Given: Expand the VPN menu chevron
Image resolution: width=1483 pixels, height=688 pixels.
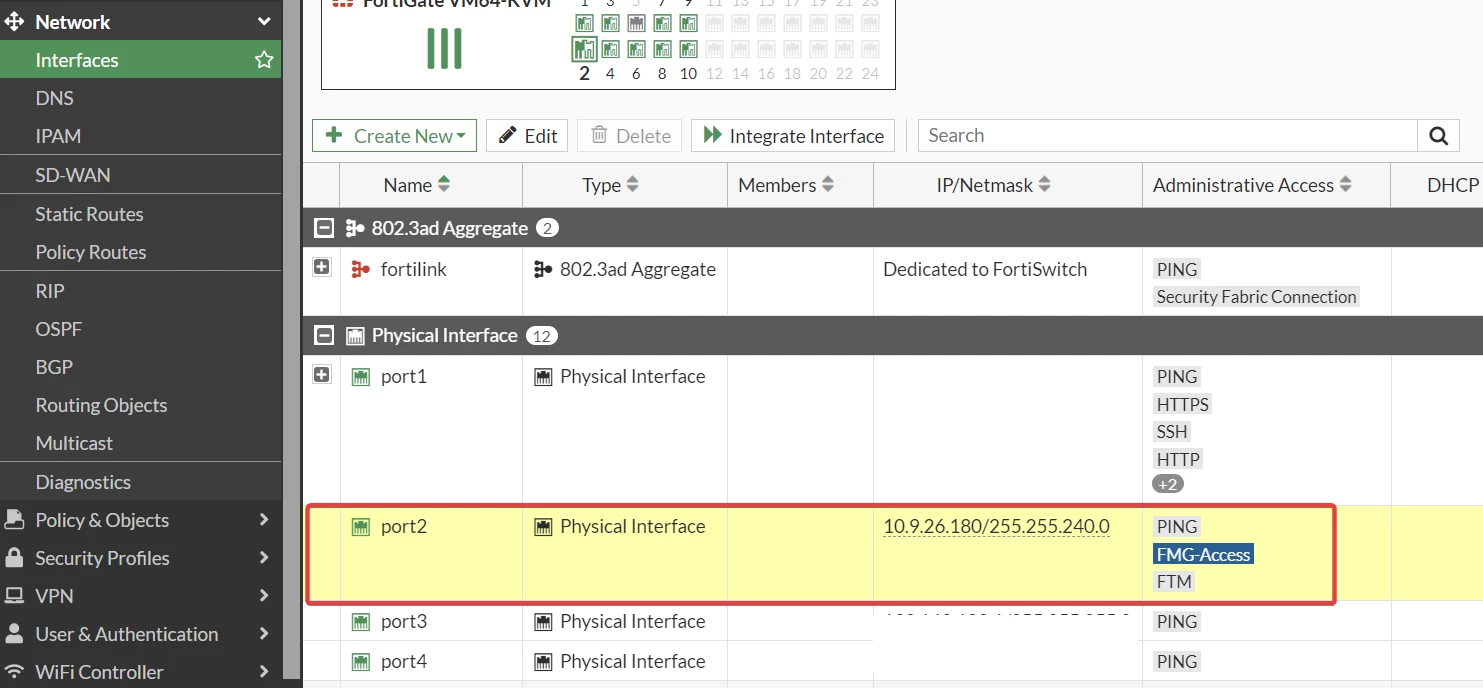Looking at the screenshot, I should (264, 595).
